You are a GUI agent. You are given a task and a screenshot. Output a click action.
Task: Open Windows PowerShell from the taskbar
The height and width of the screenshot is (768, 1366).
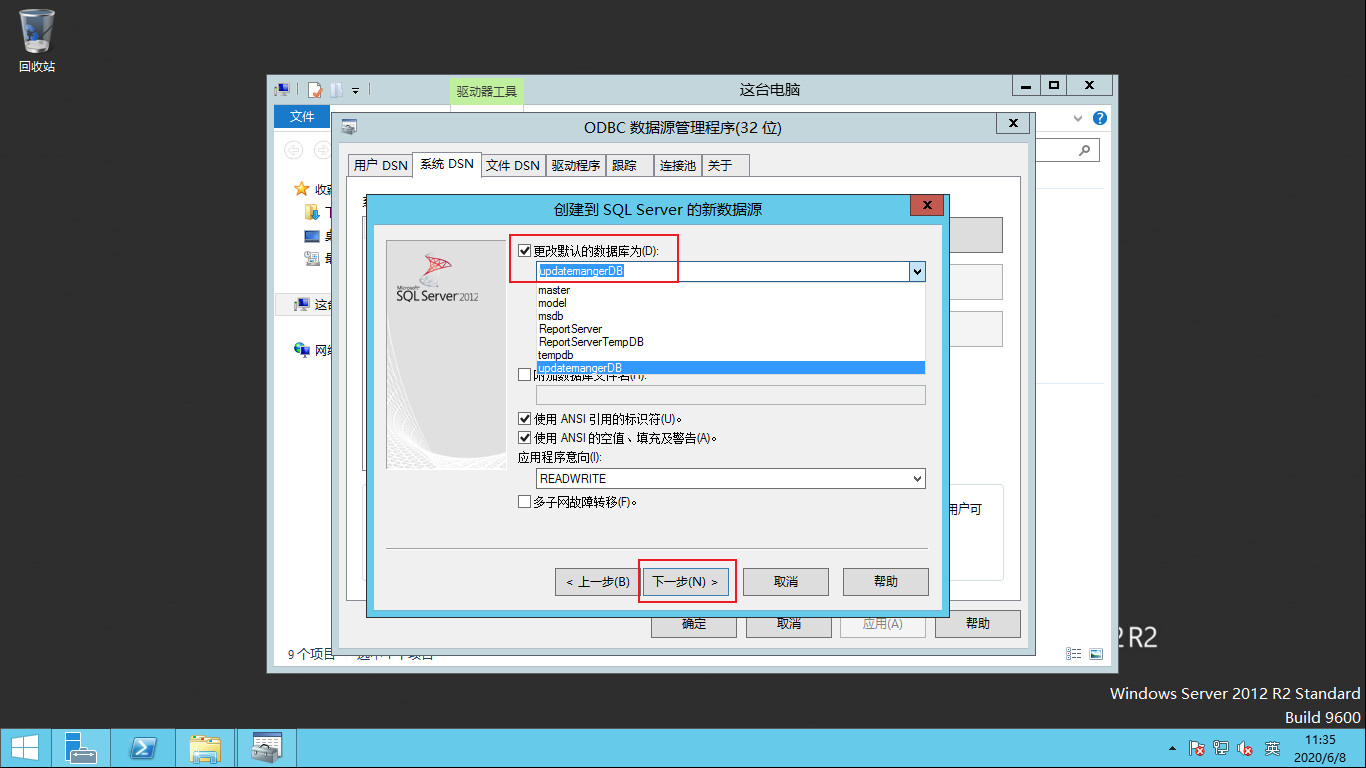click(x=142, y=747)
